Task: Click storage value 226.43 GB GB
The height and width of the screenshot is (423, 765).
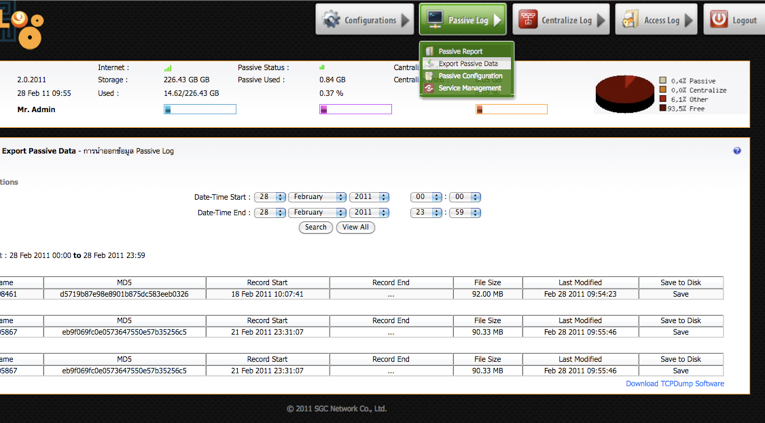Action: point(186,80)
